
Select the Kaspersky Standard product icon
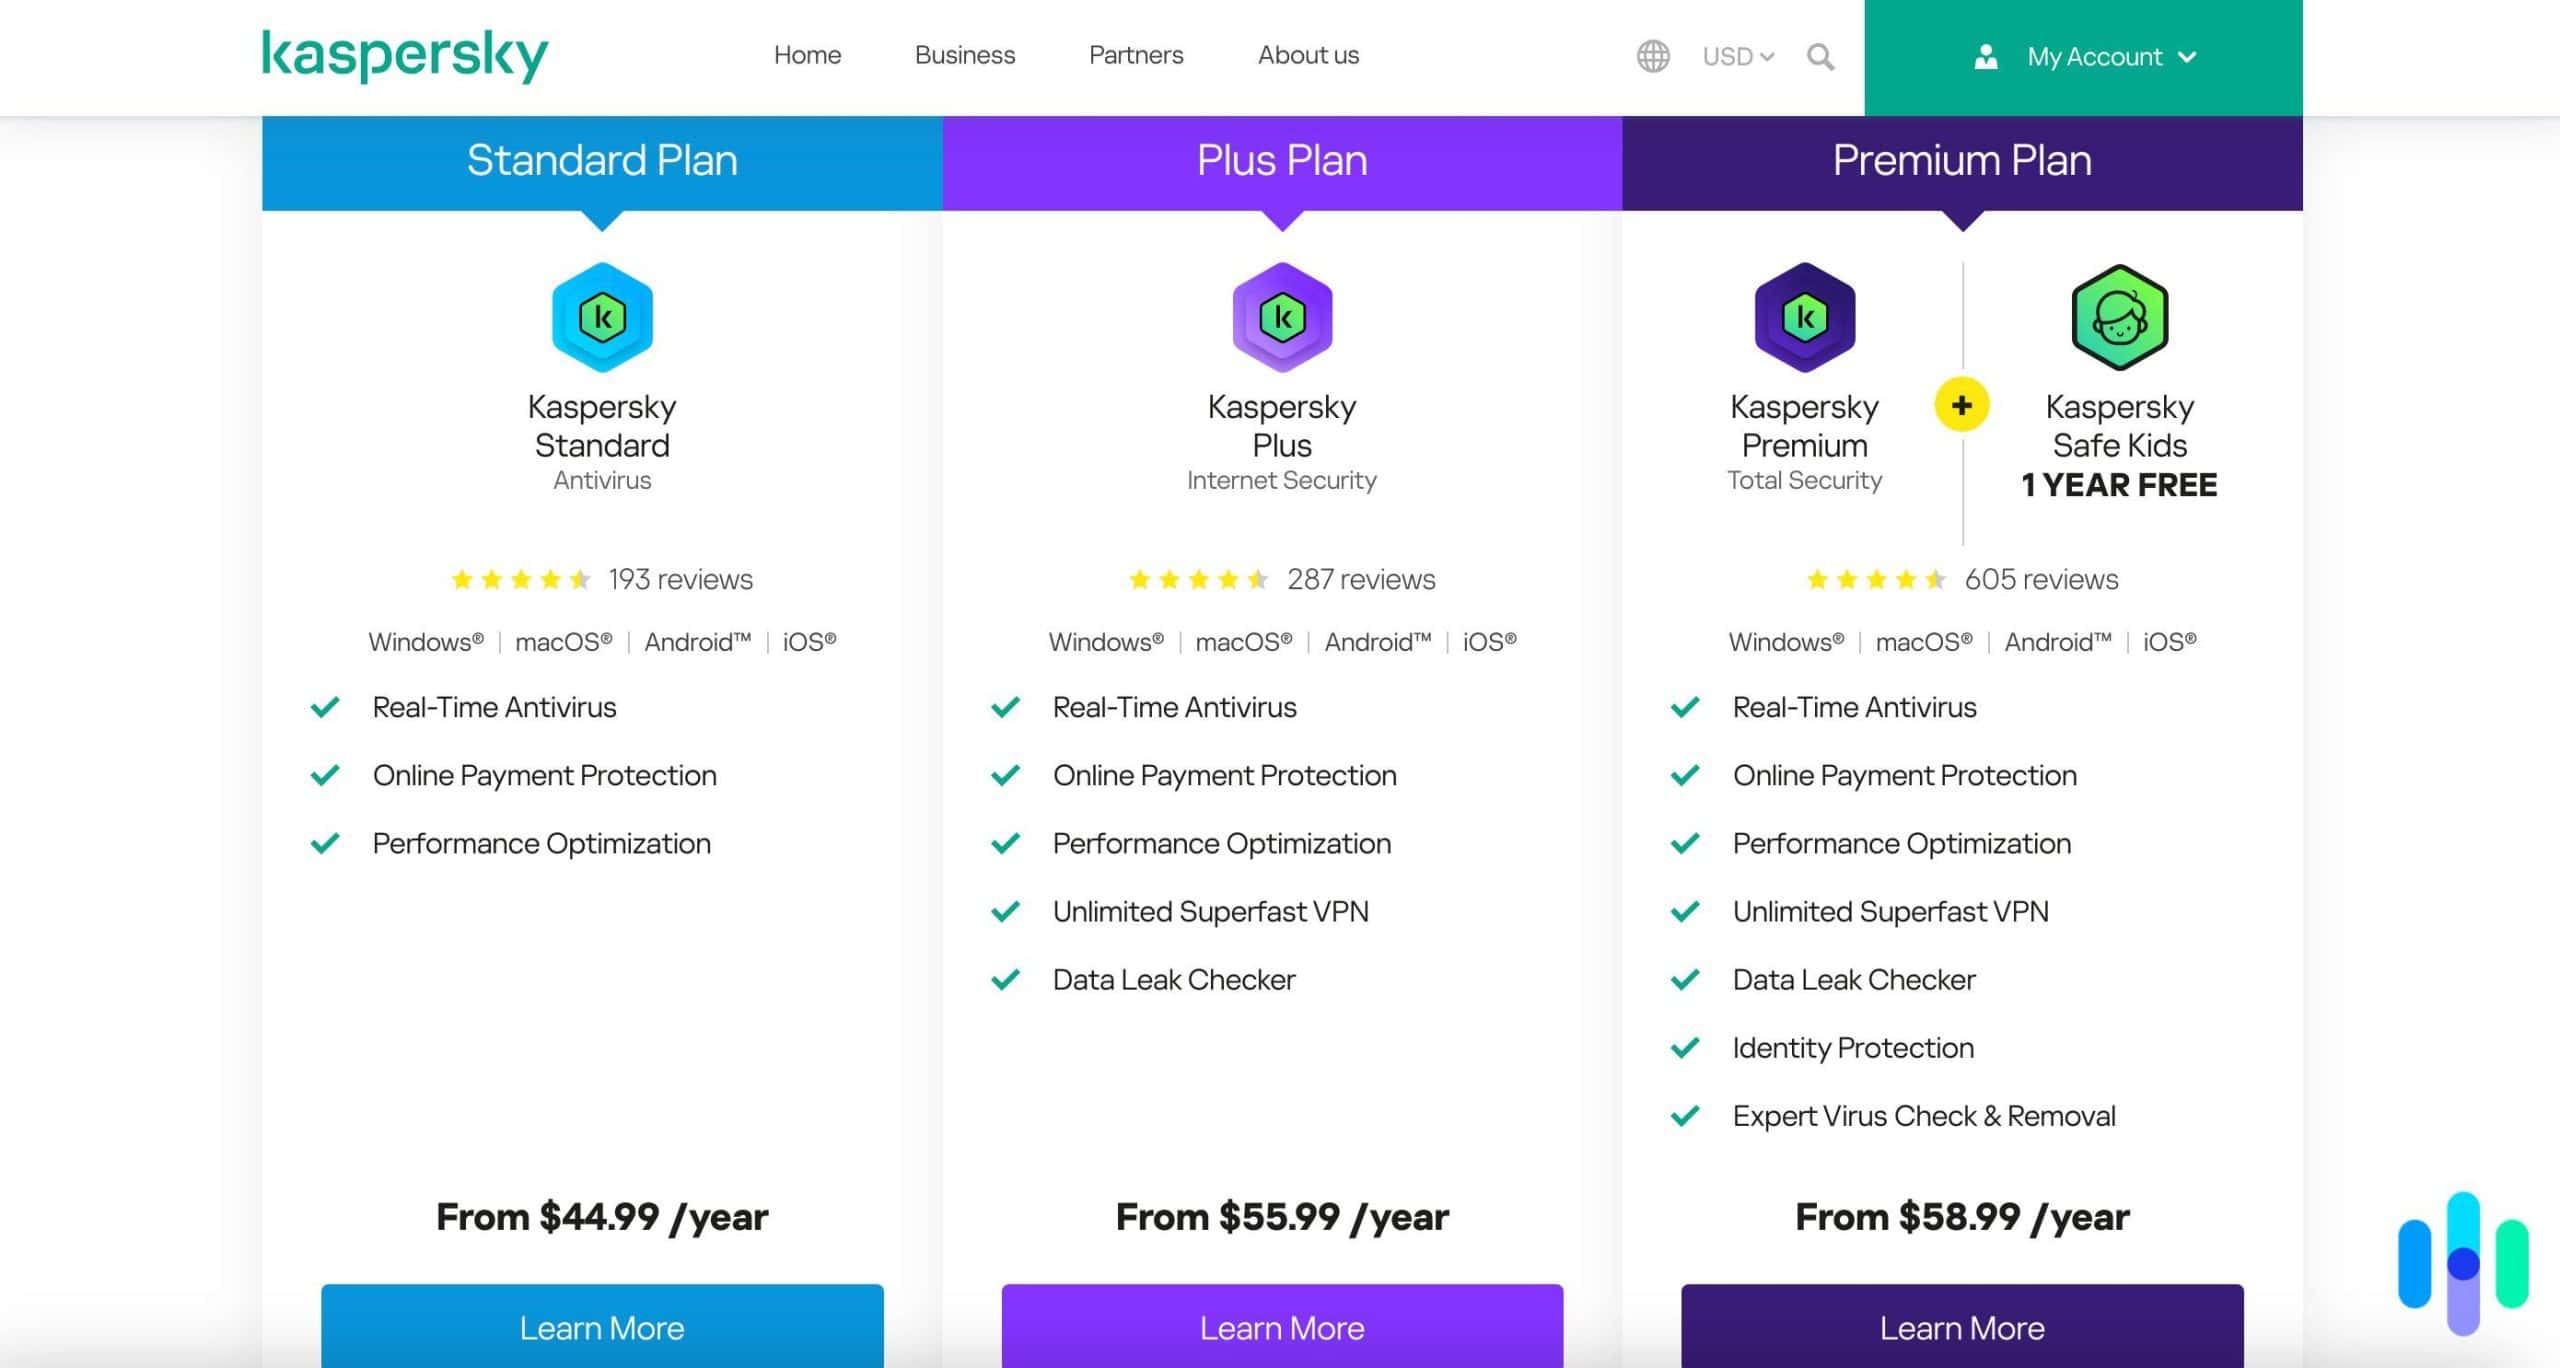tap(601, 316)
